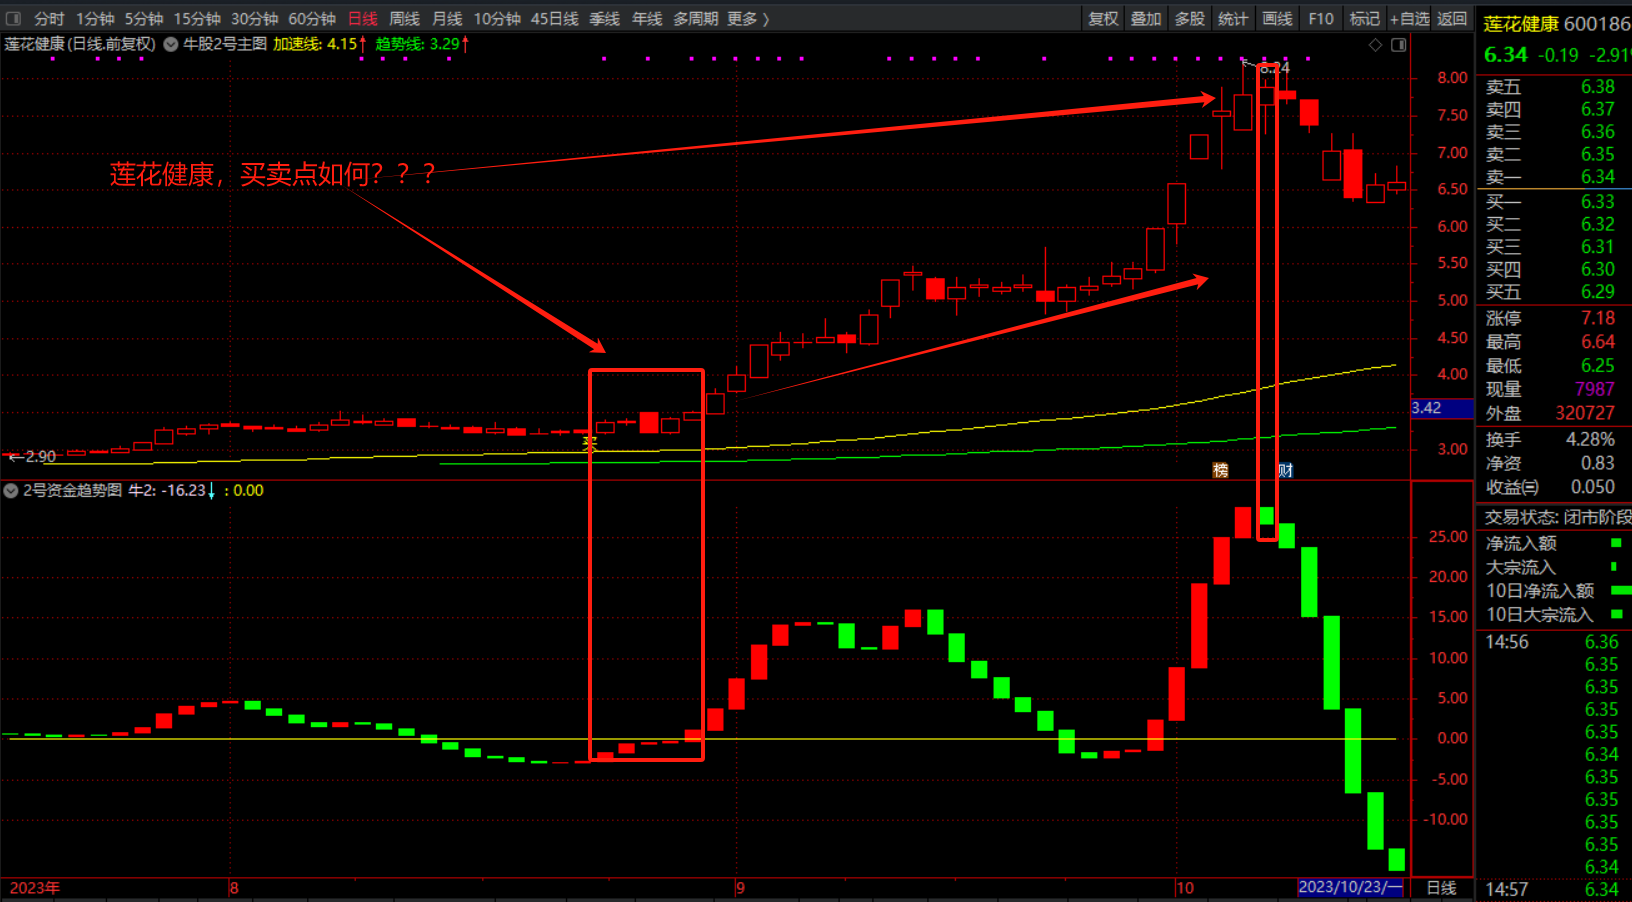Select the 15分钟 period

point(197,18)
